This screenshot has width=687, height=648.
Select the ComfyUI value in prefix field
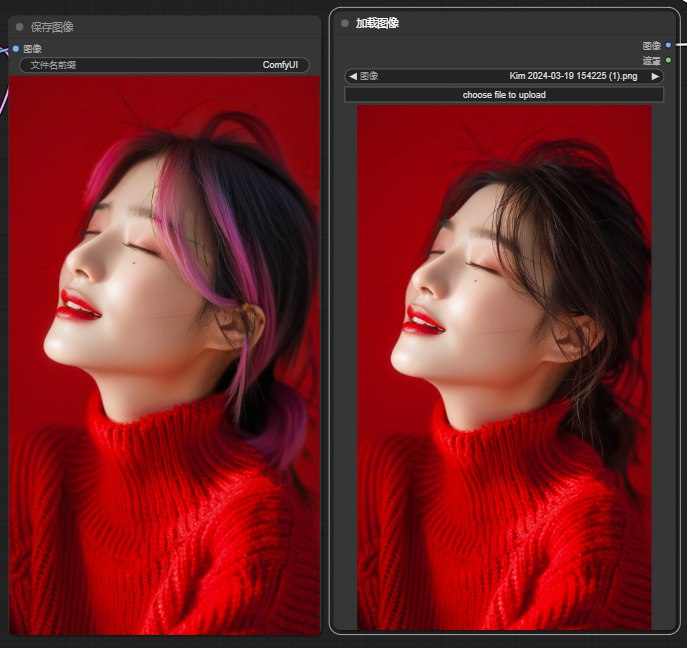click(280, 65)
